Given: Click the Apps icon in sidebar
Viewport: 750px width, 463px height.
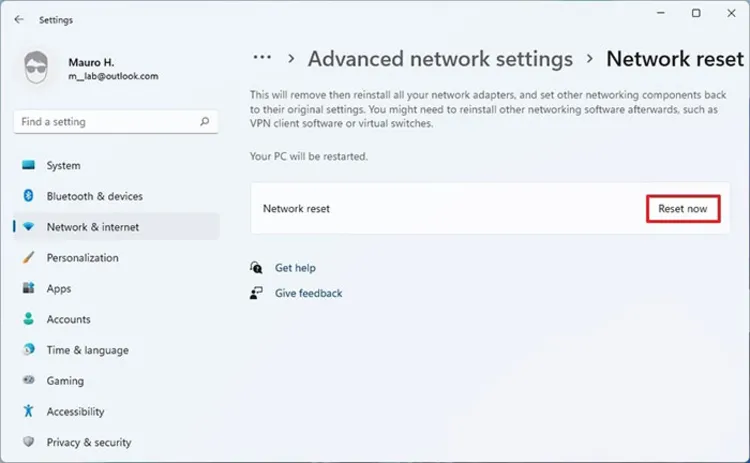Looking at the screenshot, I should tap(28, 288).
